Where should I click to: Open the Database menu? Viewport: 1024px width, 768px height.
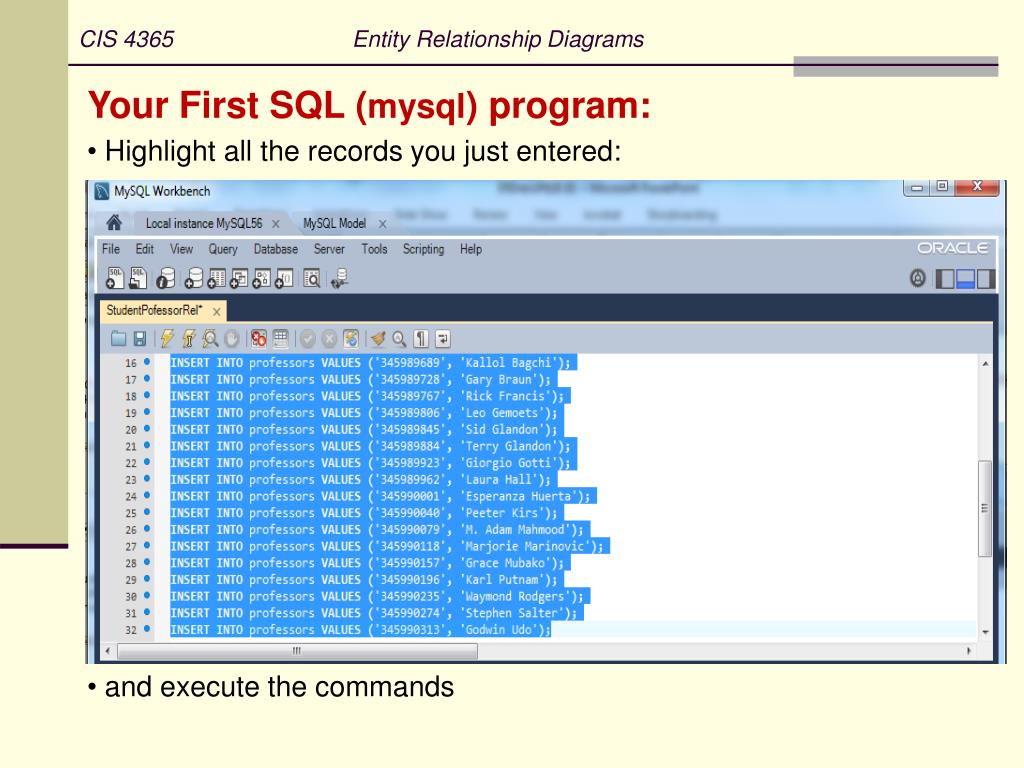276,249
